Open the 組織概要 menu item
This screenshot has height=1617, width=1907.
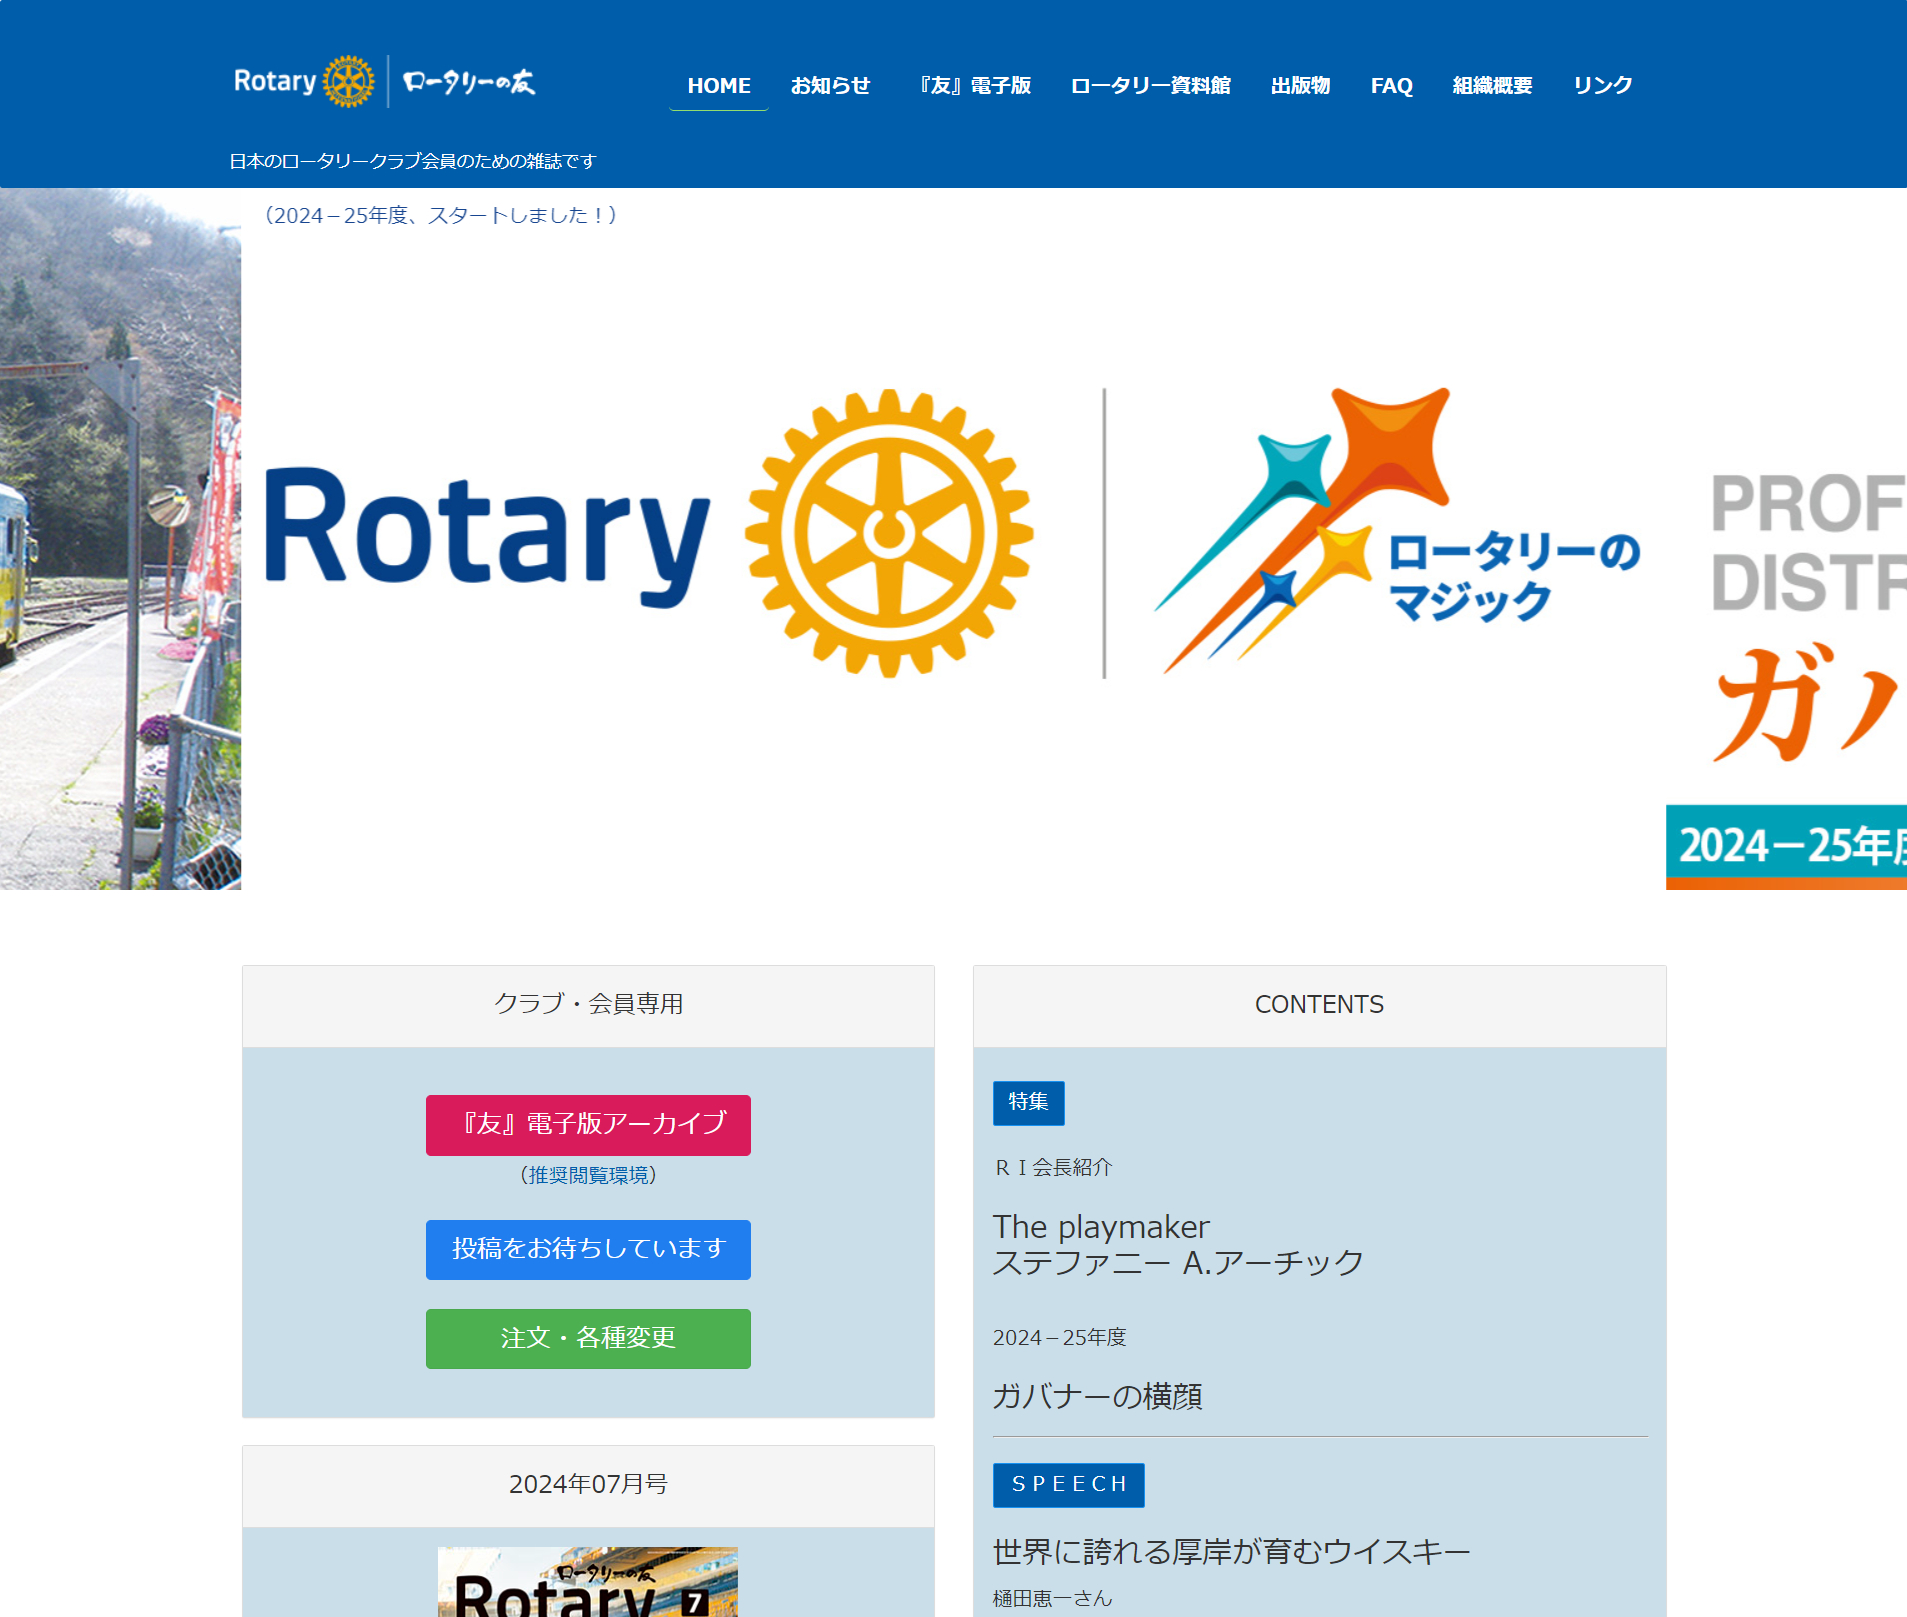pos(1492,86)
